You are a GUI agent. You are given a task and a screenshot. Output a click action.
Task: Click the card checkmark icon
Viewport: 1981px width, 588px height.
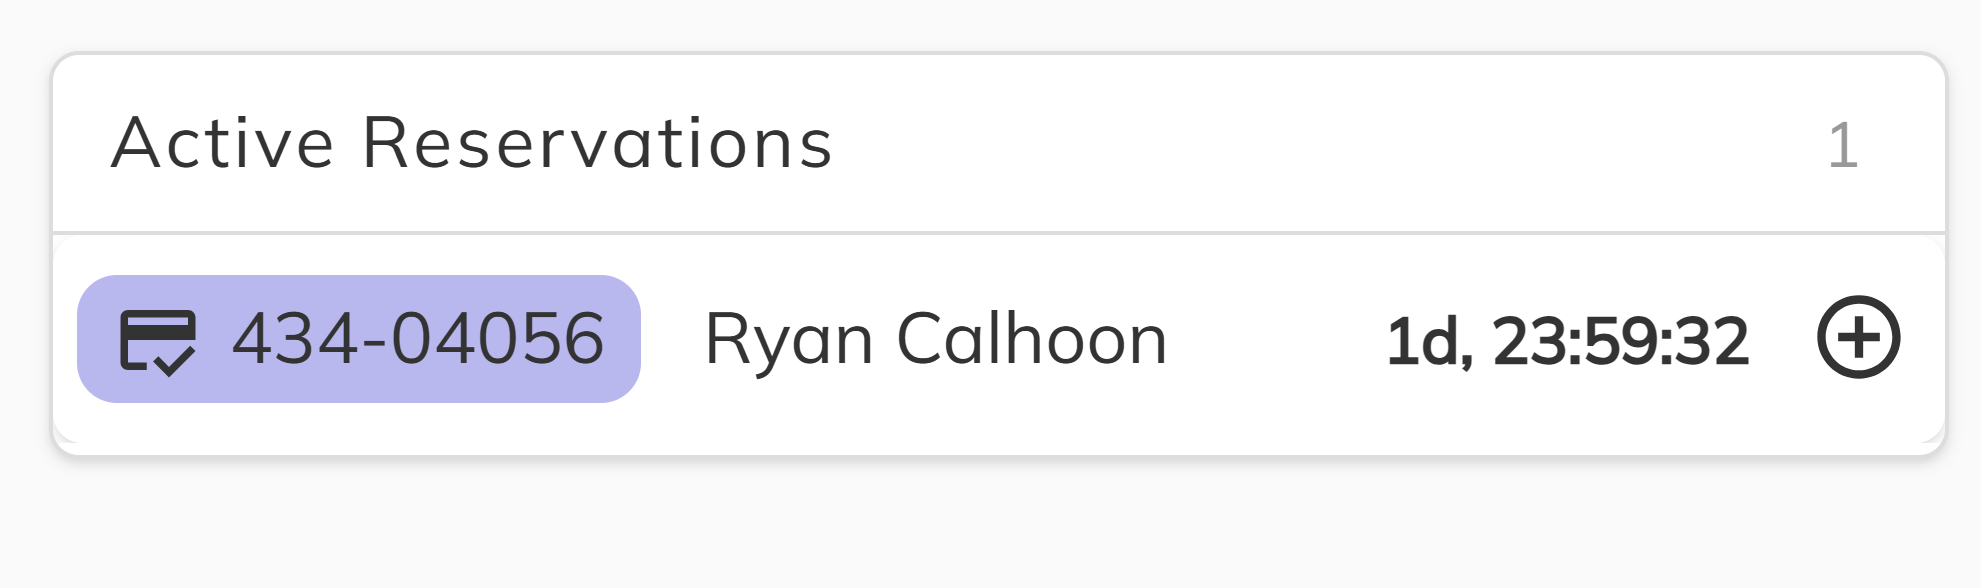158,341
